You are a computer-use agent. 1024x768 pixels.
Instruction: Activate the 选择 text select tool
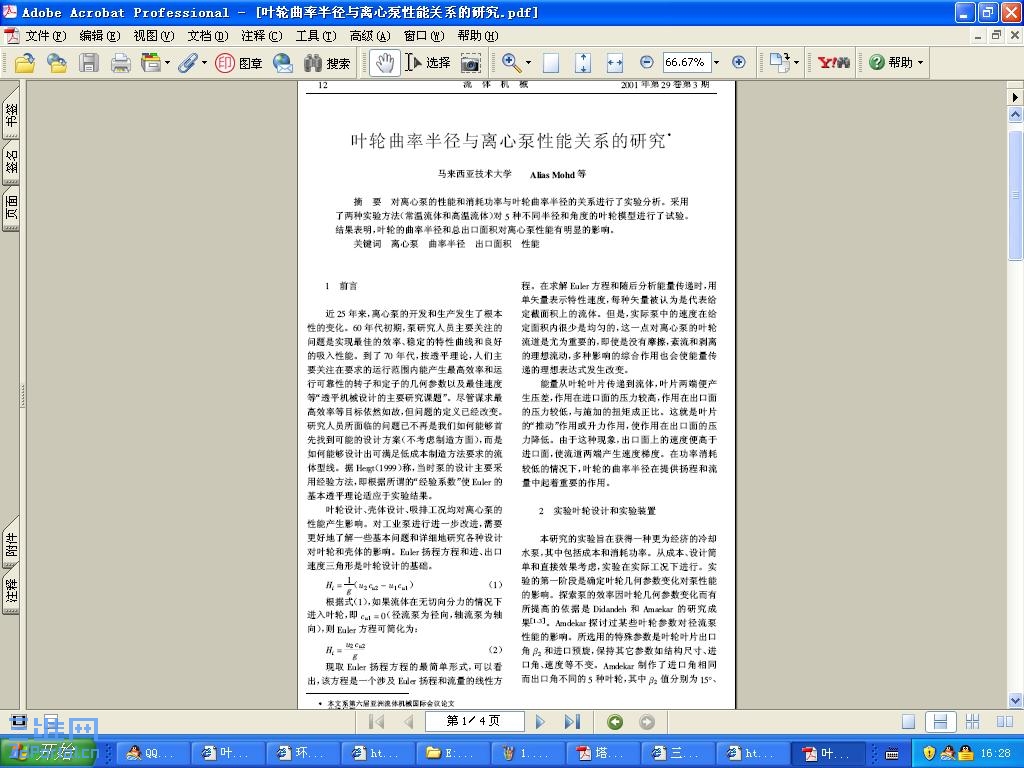428,63
